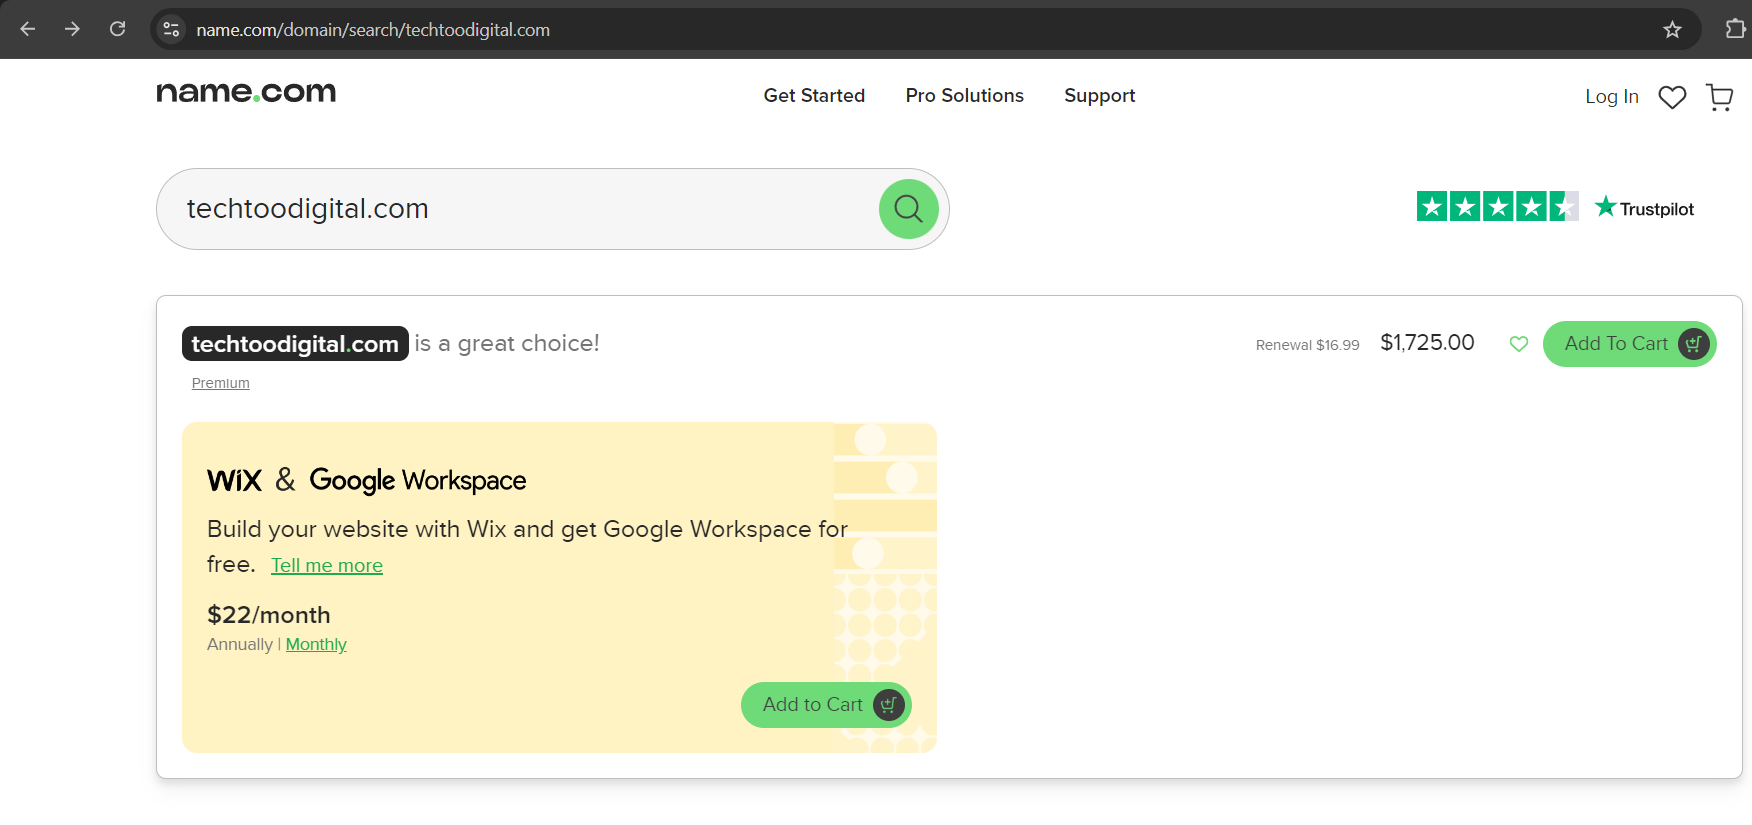Click the Tell me more link
The width and height of the screenshot is (1752, 825).
(327, 566)
